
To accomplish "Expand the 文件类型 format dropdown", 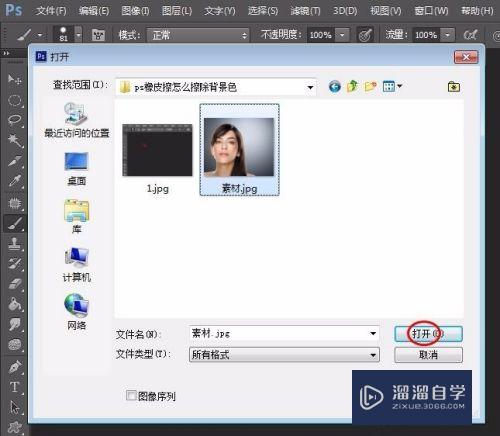I will (x=373, y=355).
